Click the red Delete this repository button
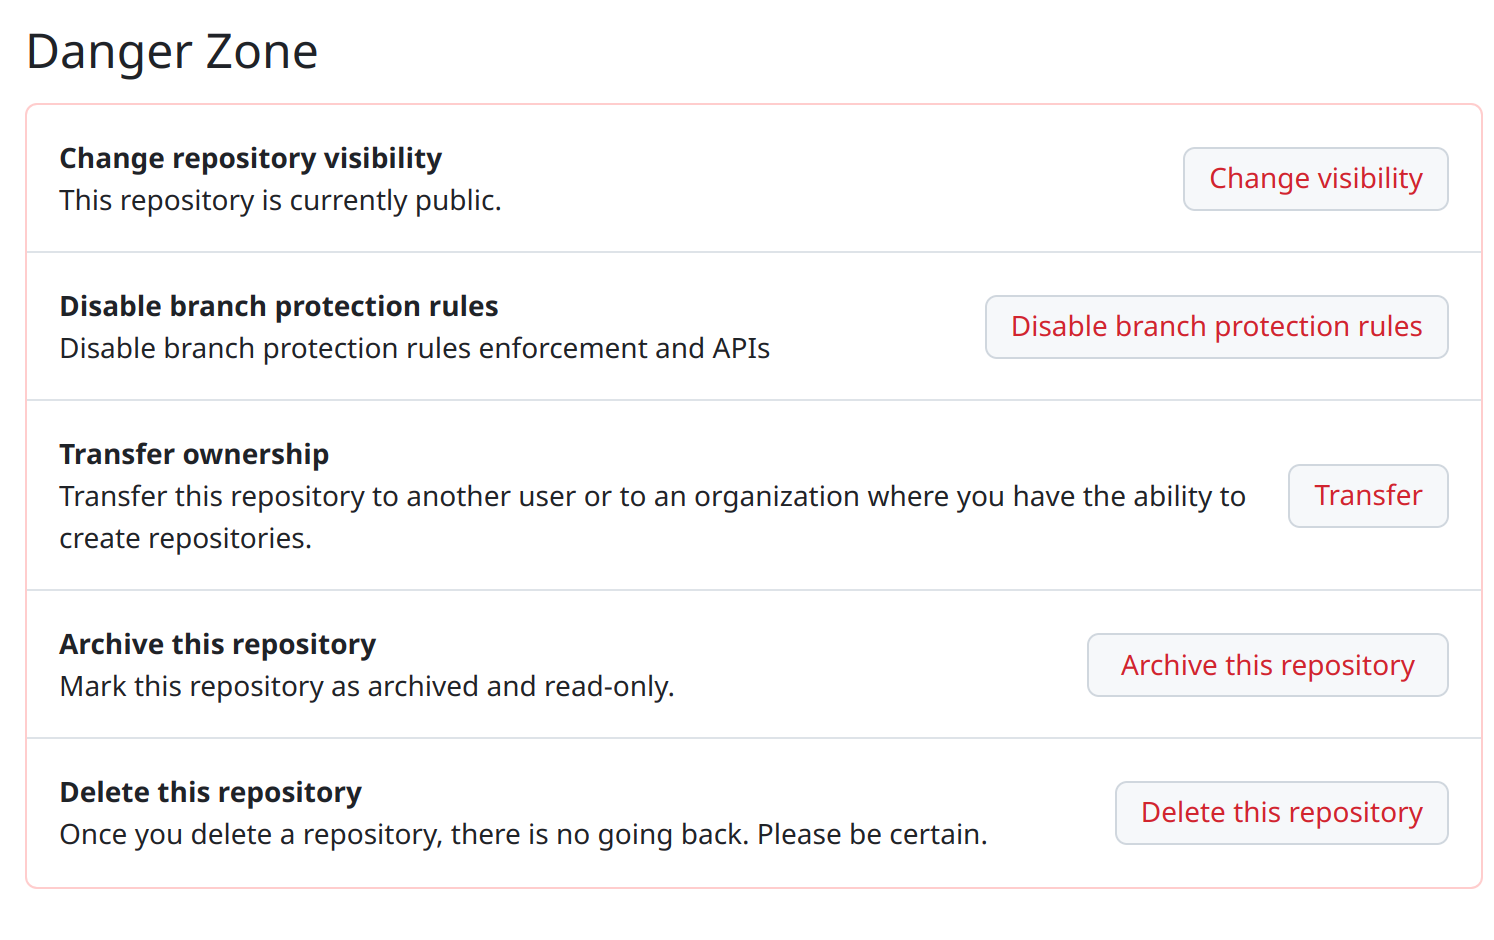This screenshot has height=940, width=1494. point(1281,813)
